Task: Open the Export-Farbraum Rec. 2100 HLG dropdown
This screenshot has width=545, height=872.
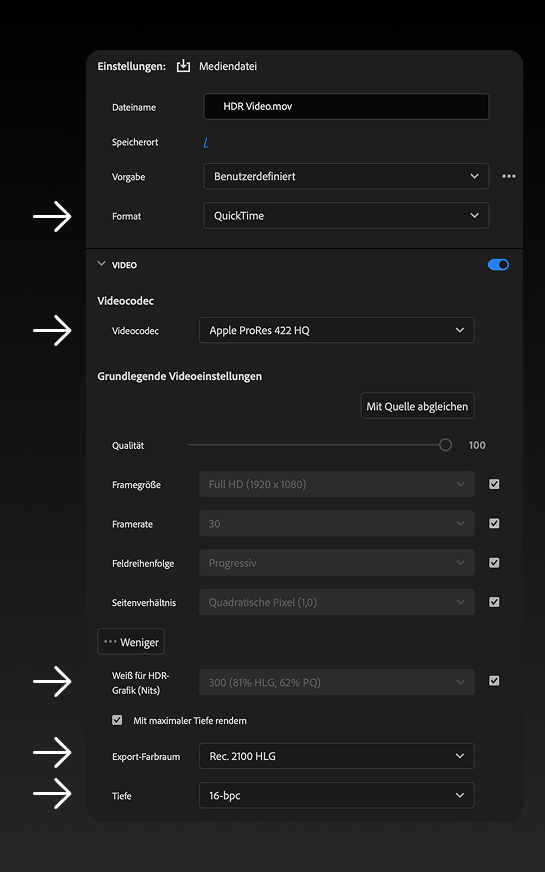Action: coord(336,756)
